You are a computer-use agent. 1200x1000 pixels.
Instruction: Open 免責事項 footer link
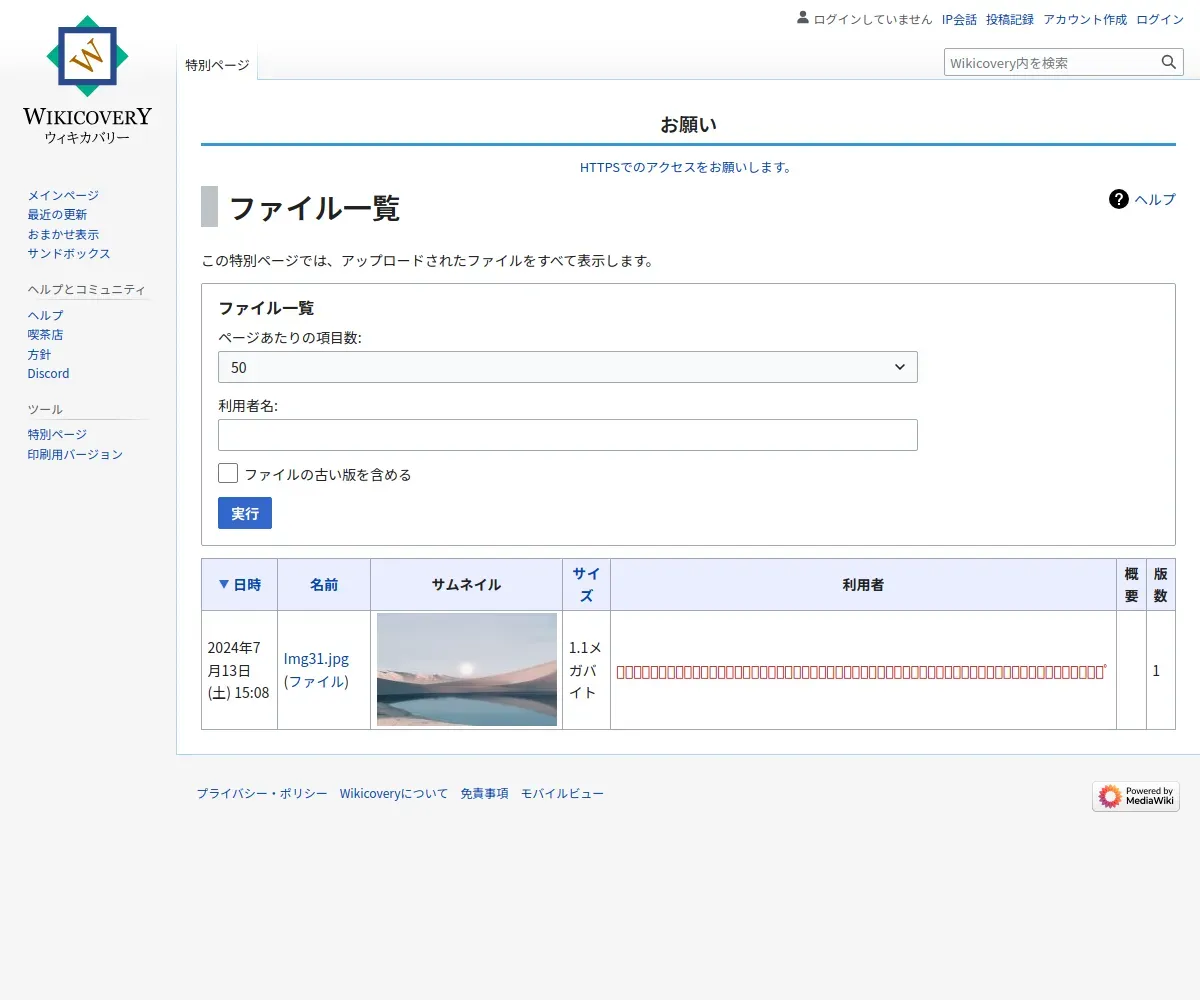click(485, 793)
